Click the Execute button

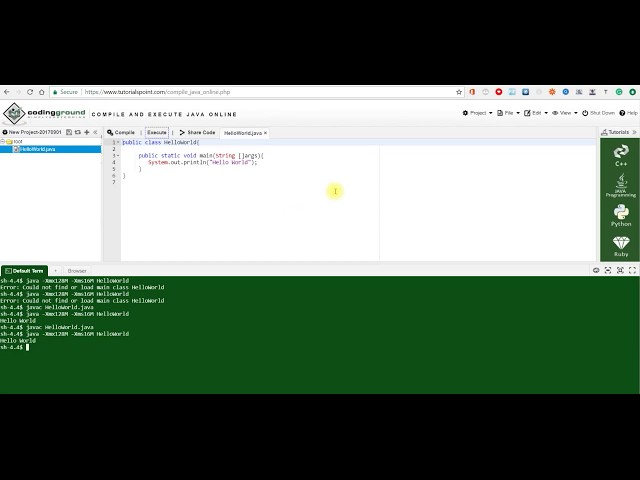pyautogui.click(x=157, y=133)
